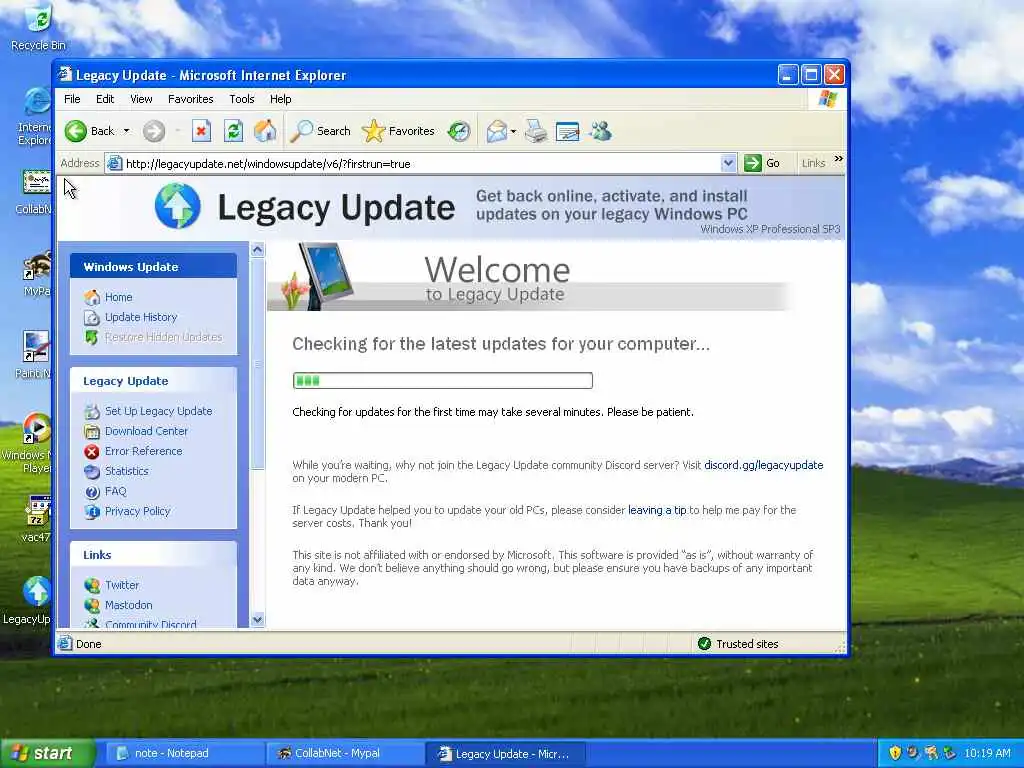Switch to note - Notepad taskbar button
This screenshot has width=1024, height=768.
(183, 754)
